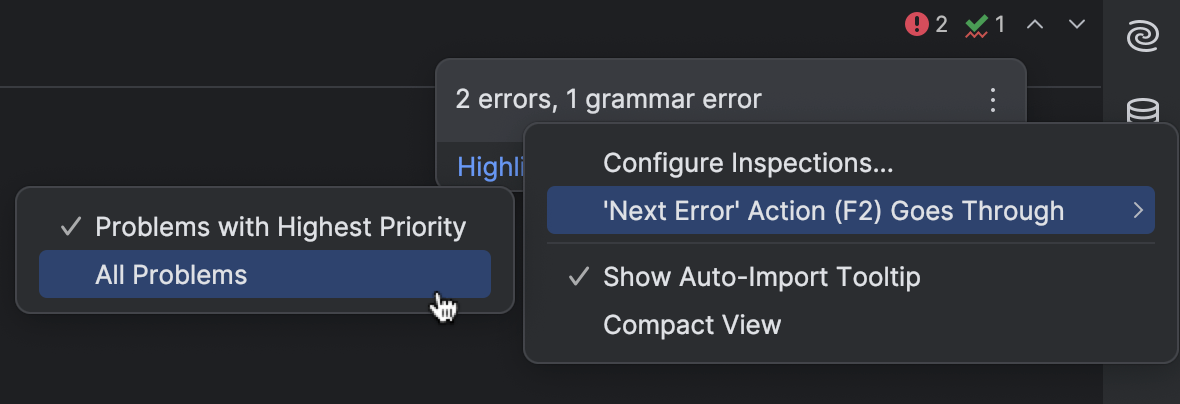
Task: Click the grammar error count number 1
Action: (999, 24)
